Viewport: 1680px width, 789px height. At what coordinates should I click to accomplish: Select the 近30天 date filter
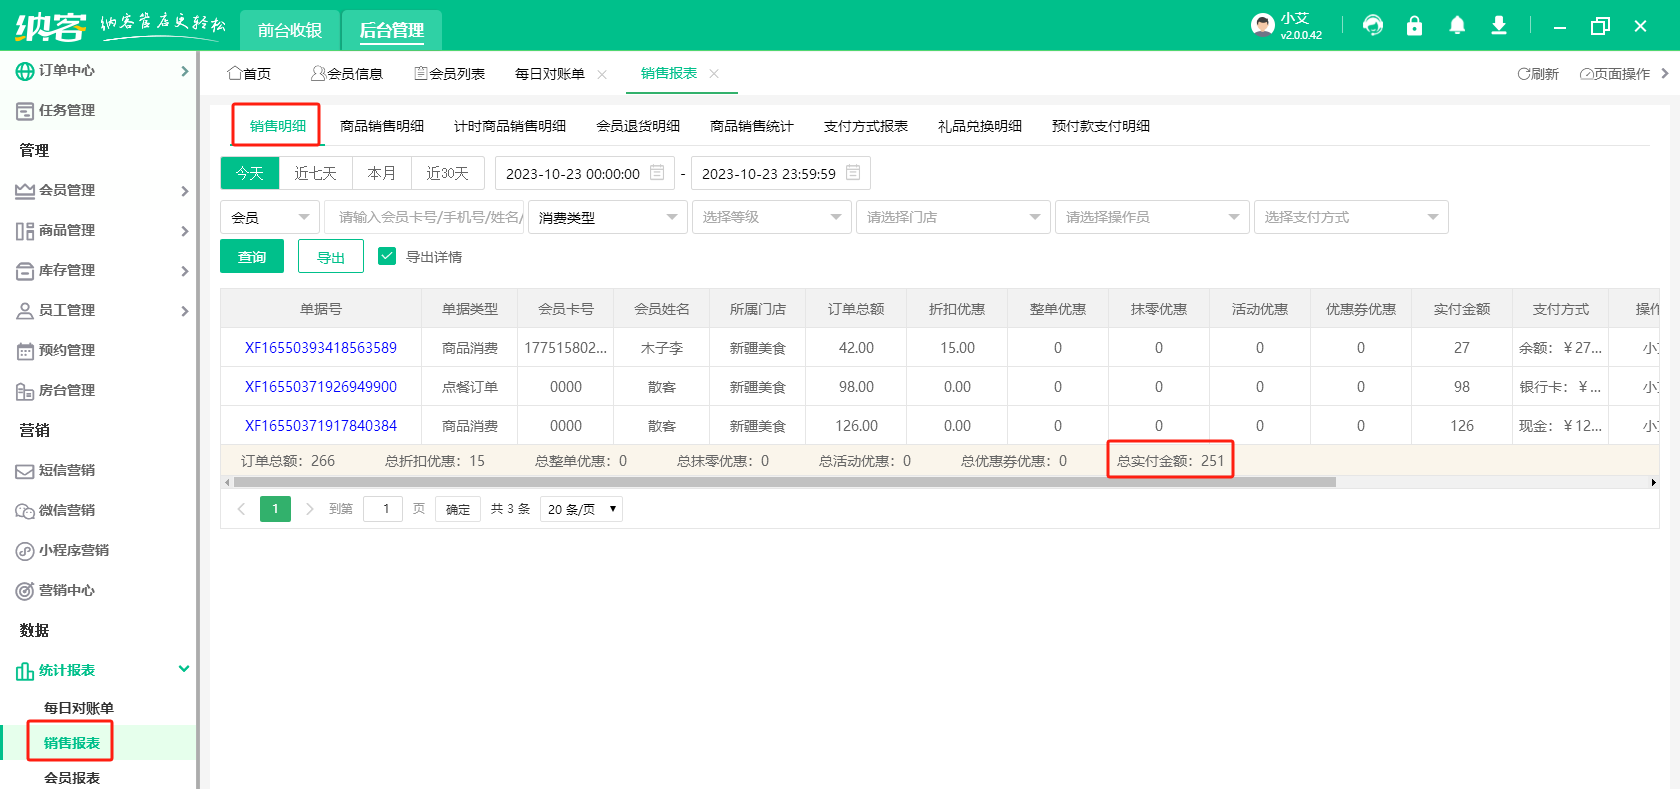[448, 173]
